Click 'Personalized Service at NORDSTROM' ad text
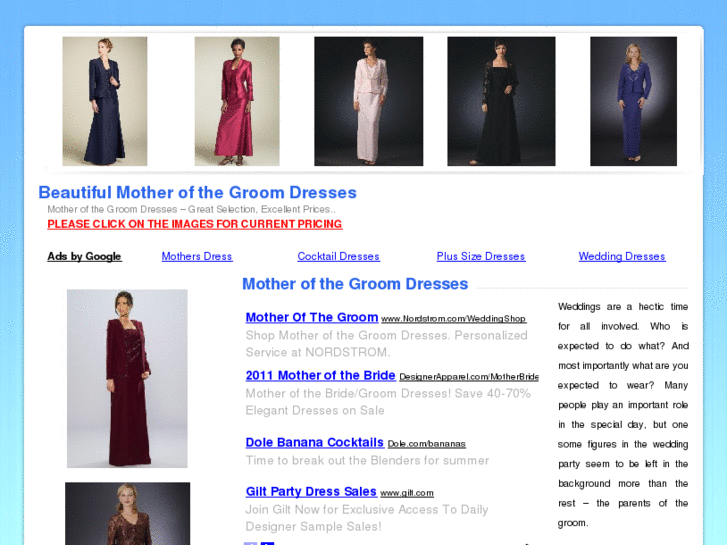The height and width of the screenshot is (545, 727). [386, 344]
